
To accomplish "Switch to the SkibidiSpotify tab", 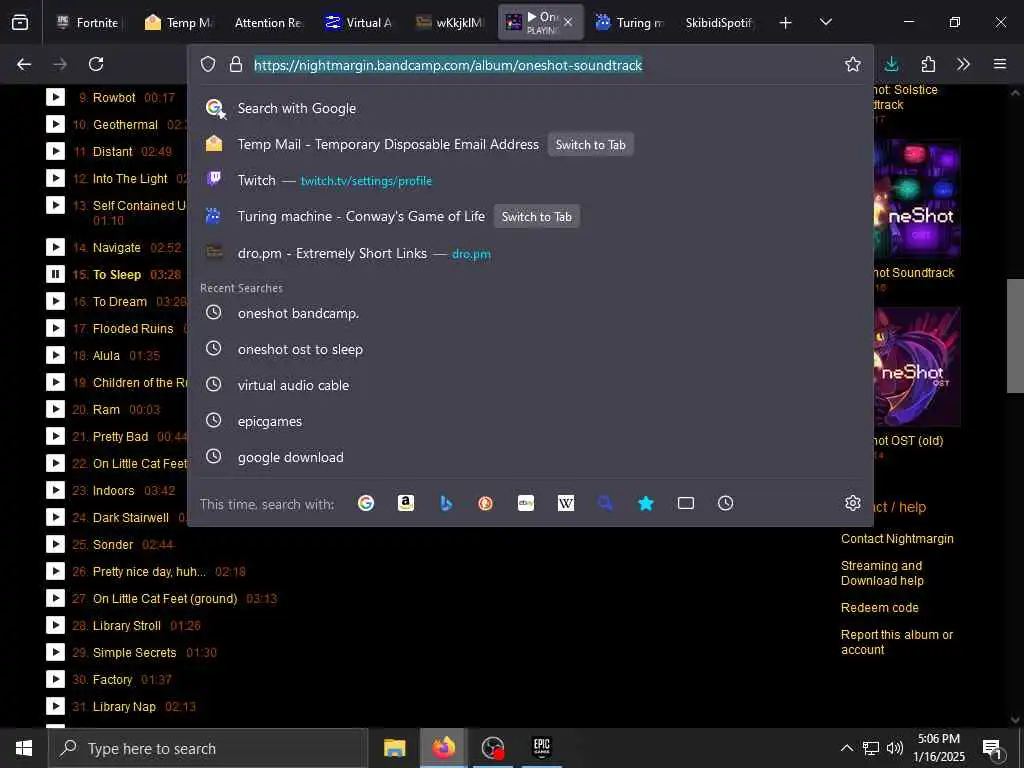I will [x=720, y=22].
